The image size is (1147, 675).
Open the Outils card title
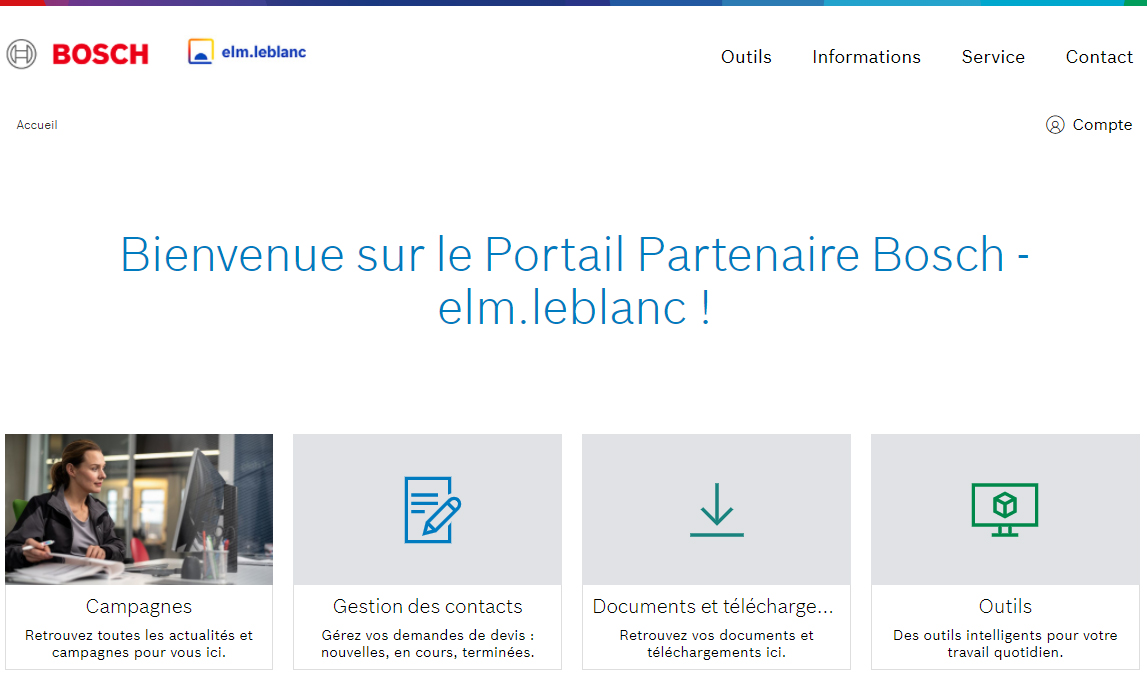pyautogui.click(x=1005, y=606)
